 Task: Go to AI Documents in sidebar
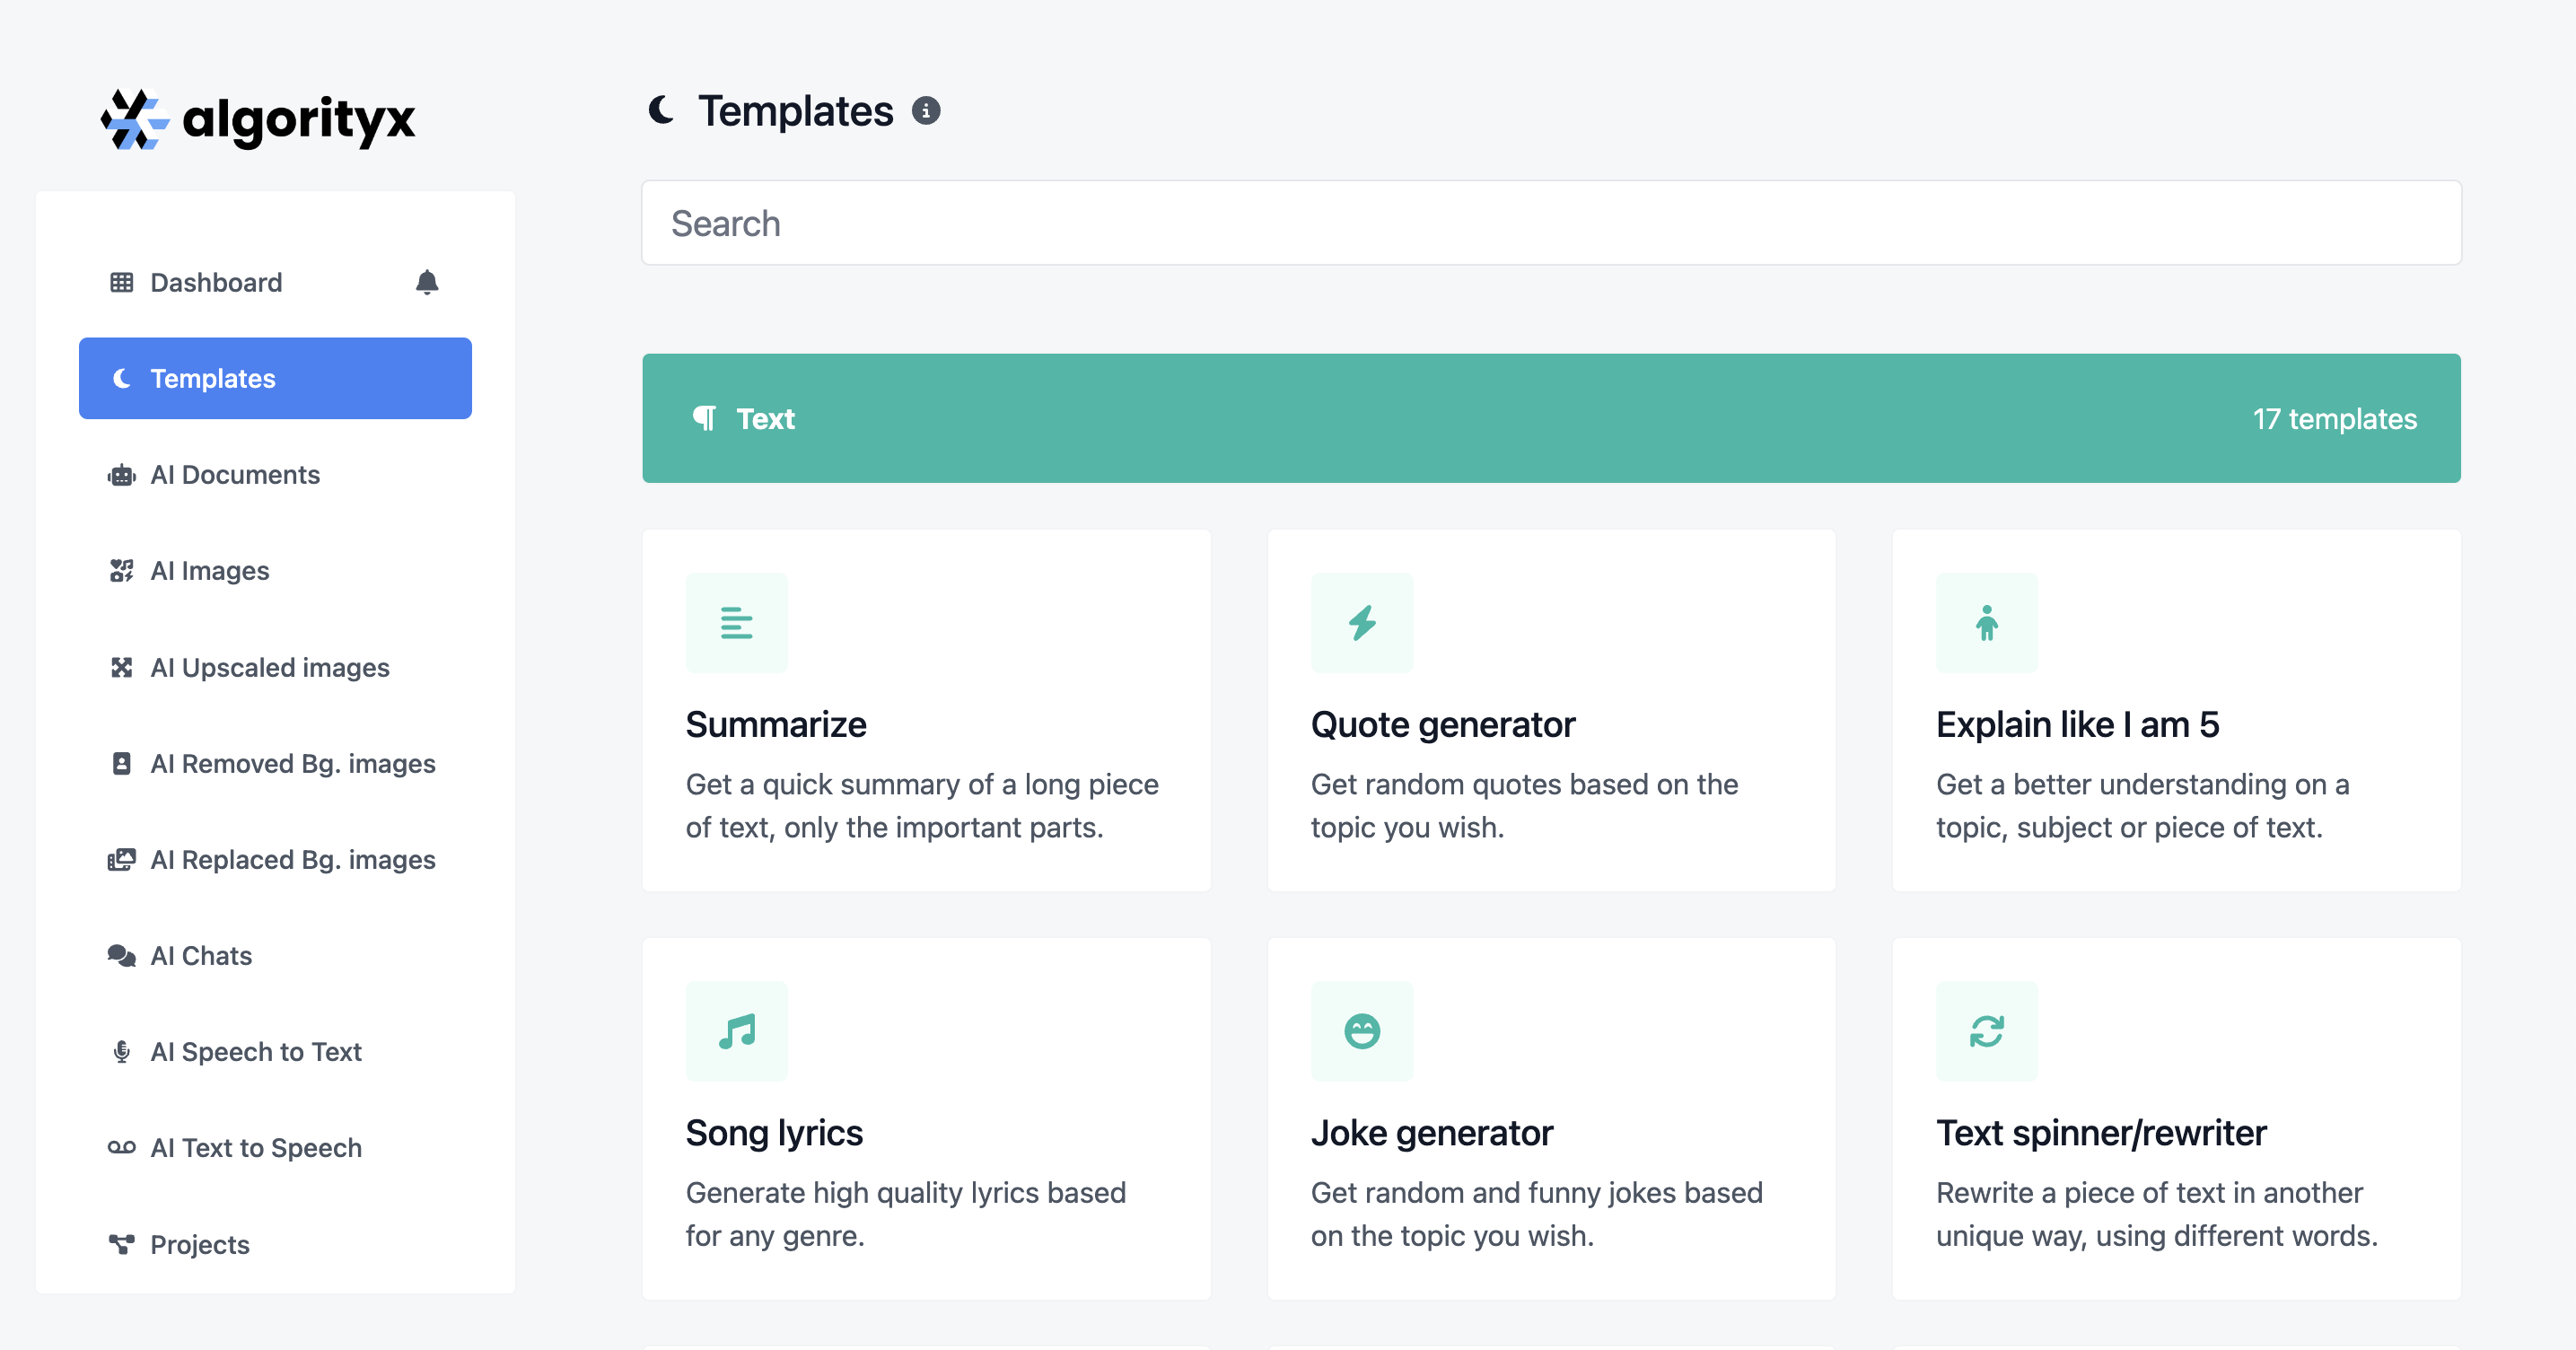point(235,475)
